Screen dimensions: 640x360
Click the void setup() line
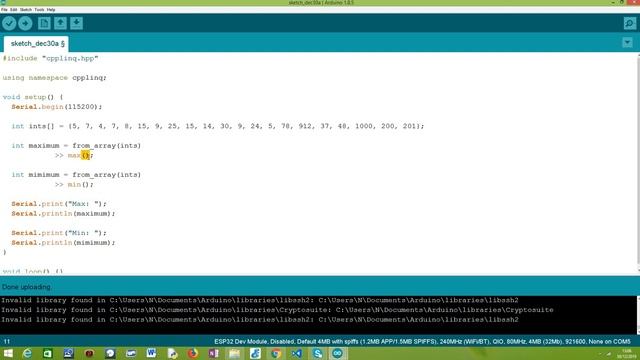(x=33, y=97)
